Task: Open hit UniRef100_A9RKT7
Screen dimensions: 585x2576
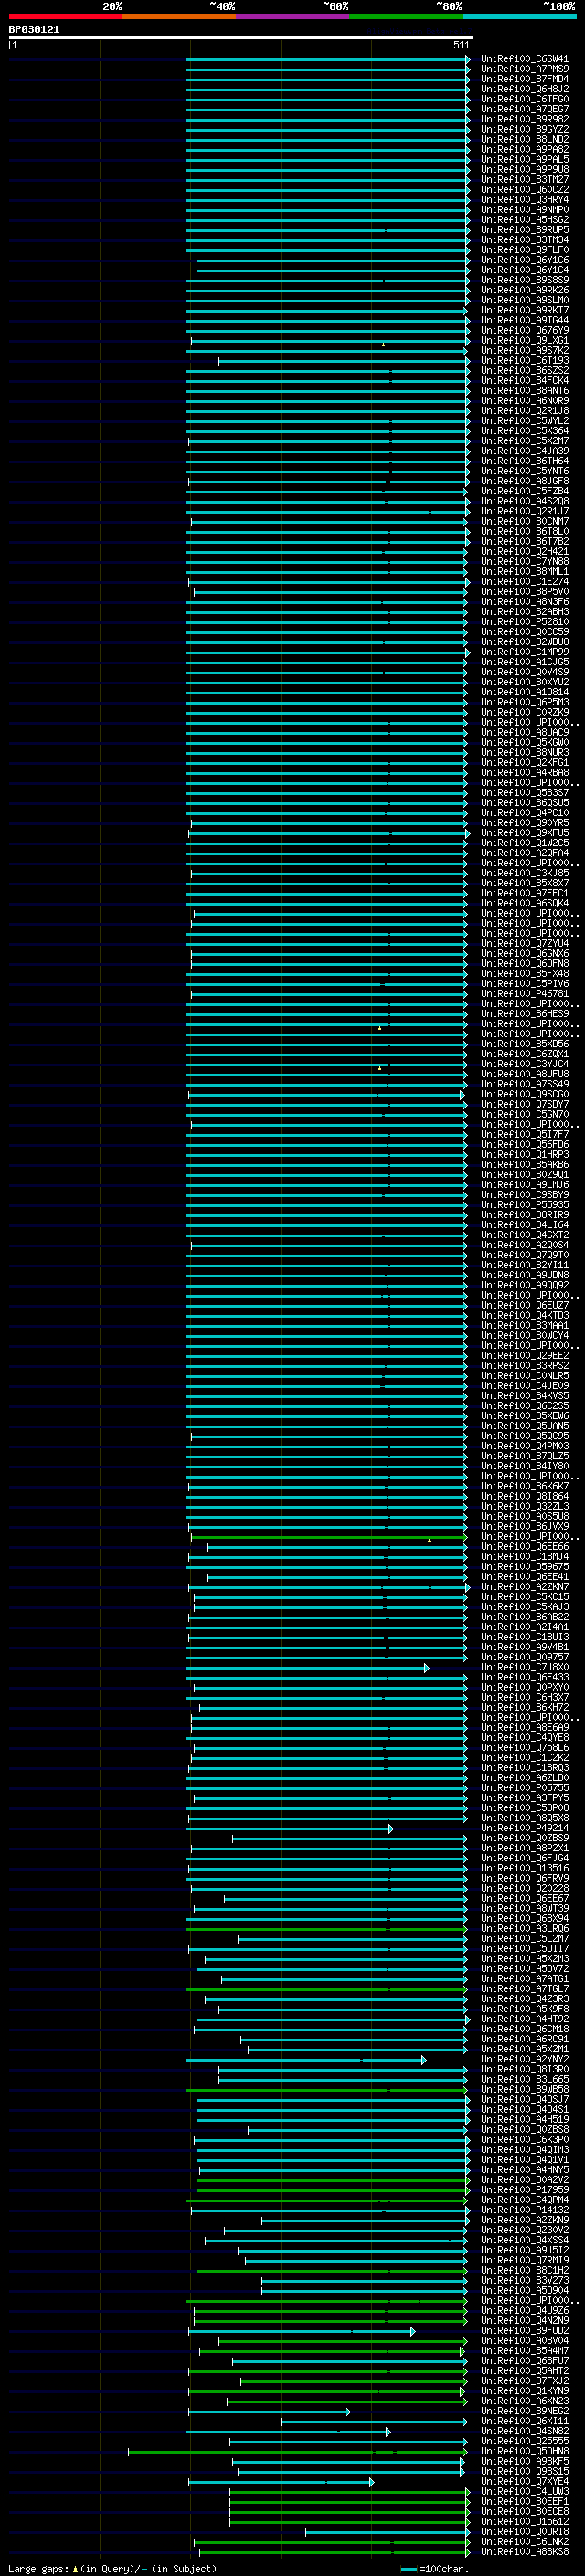Action: (525, 310)
